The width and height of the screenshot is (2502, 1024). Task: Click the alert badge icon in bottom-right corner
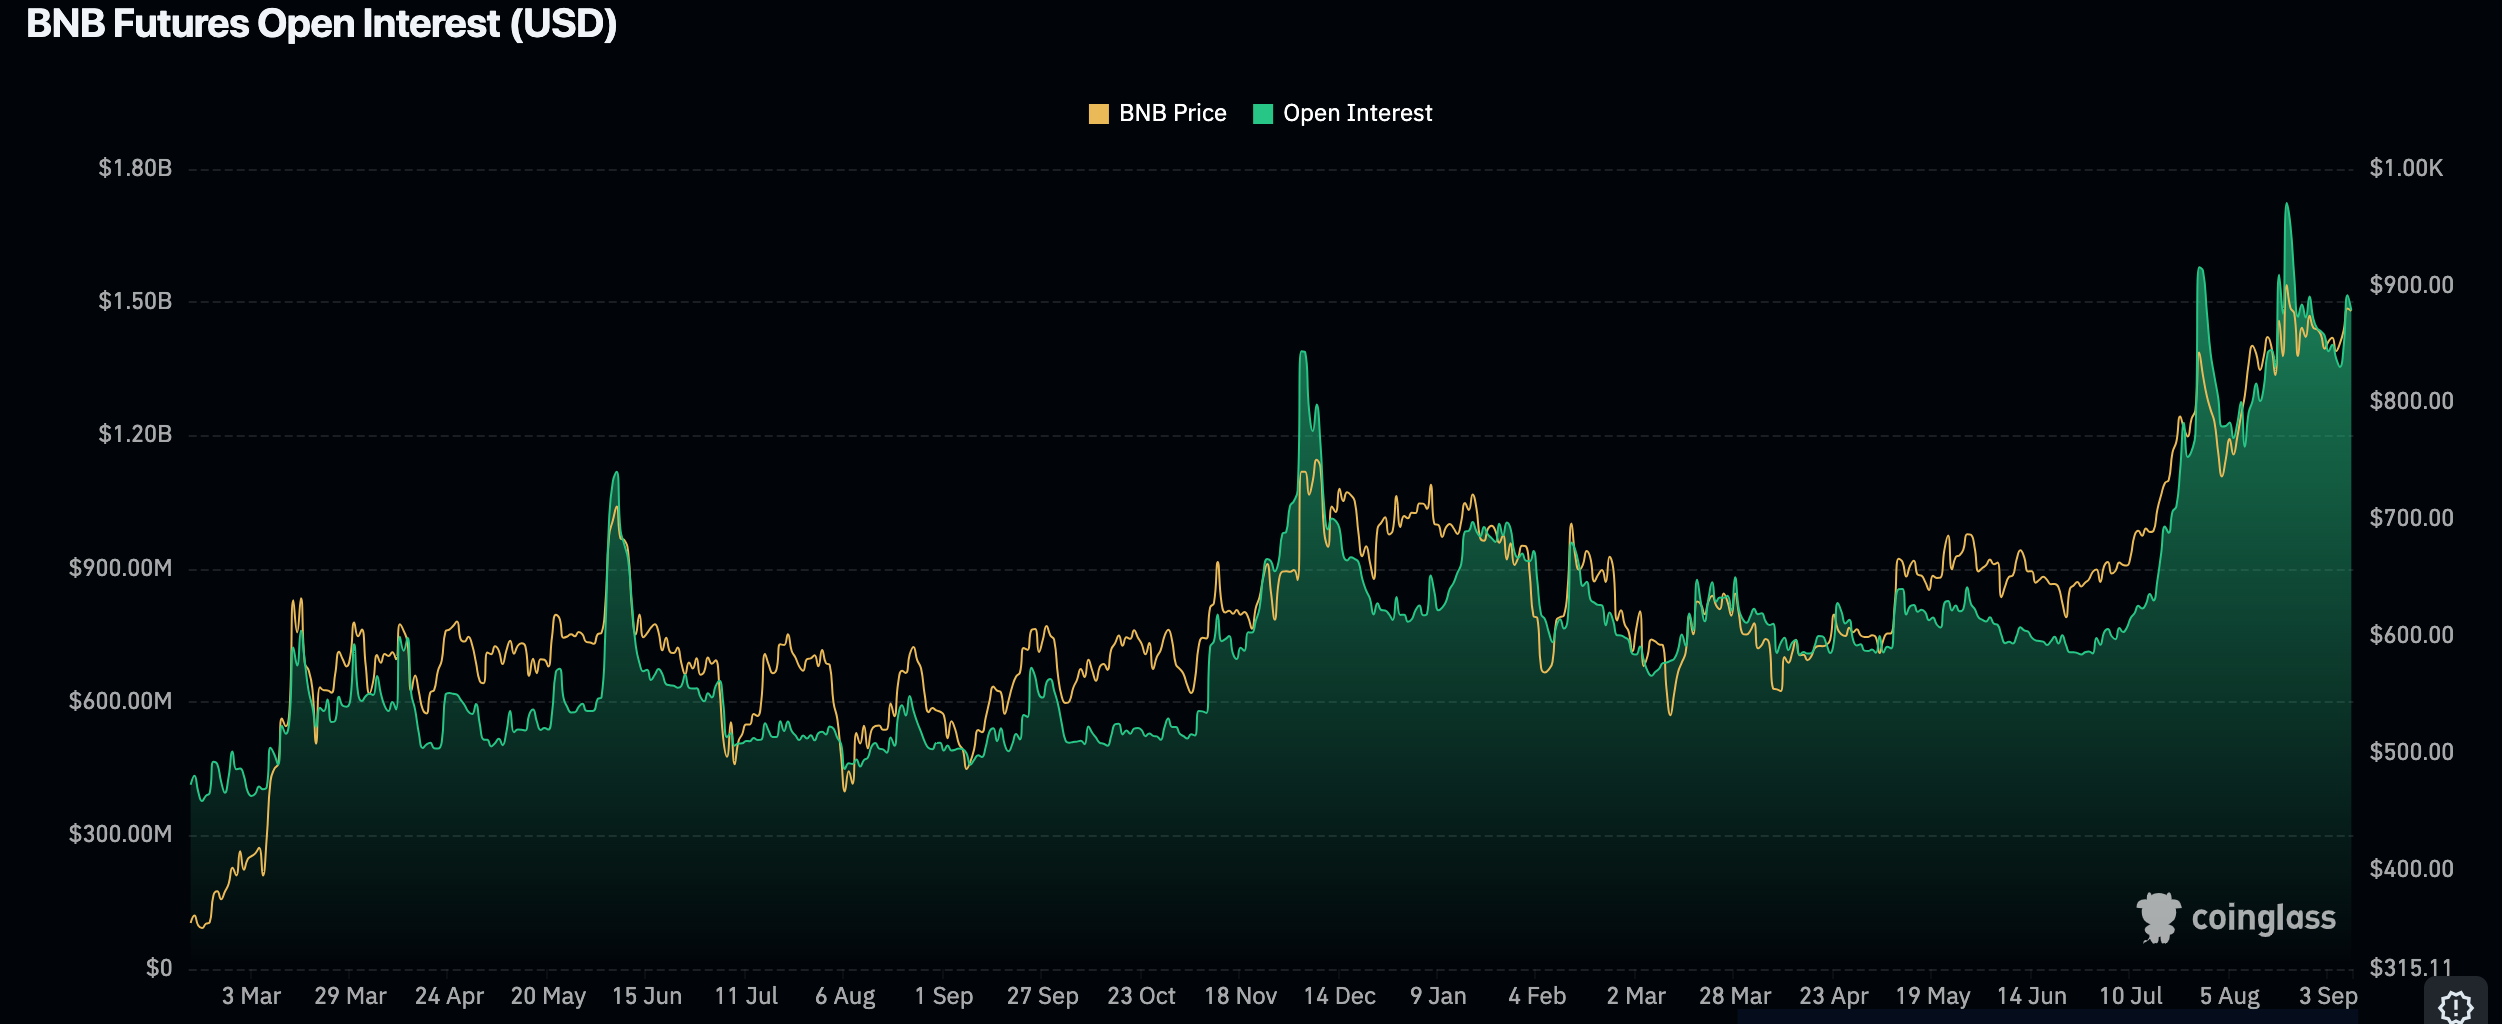pos(2455,1004)
